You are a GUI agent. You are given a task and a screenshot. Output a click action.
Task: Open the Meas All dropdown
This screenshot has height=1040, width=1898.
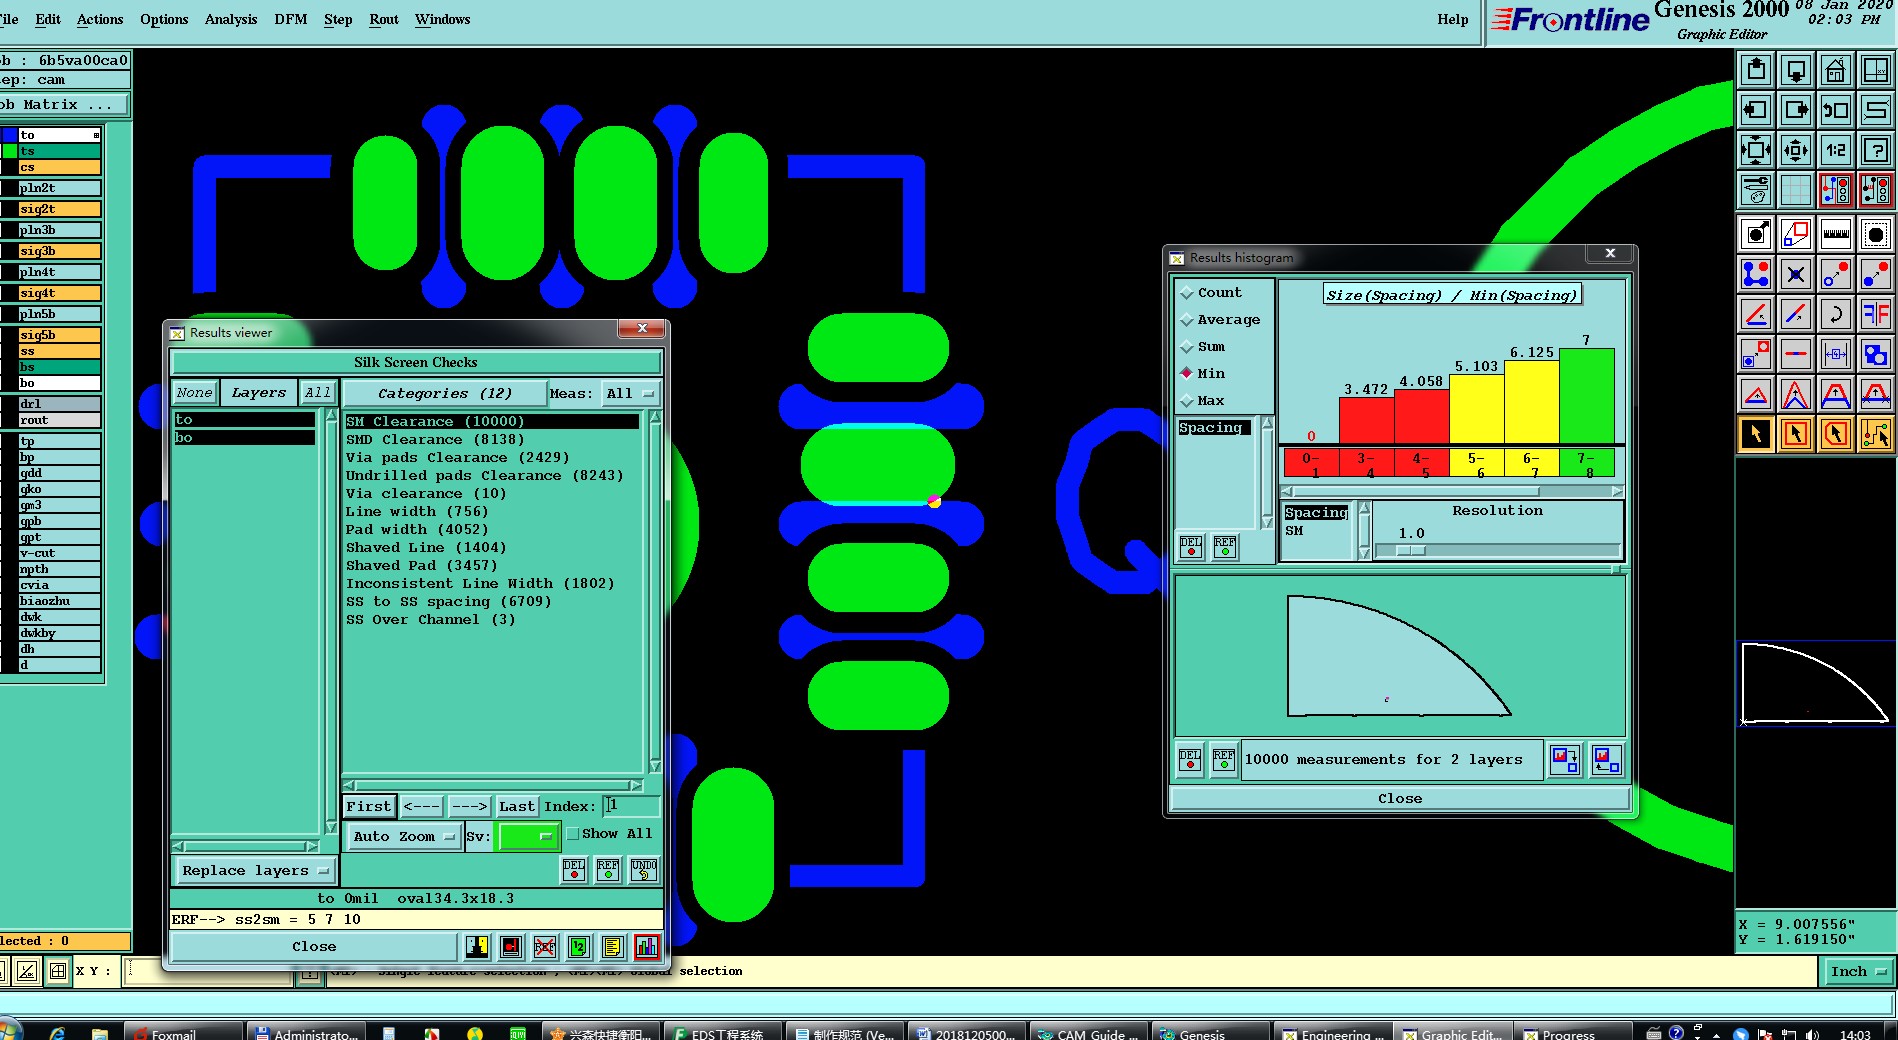(630, 393)
